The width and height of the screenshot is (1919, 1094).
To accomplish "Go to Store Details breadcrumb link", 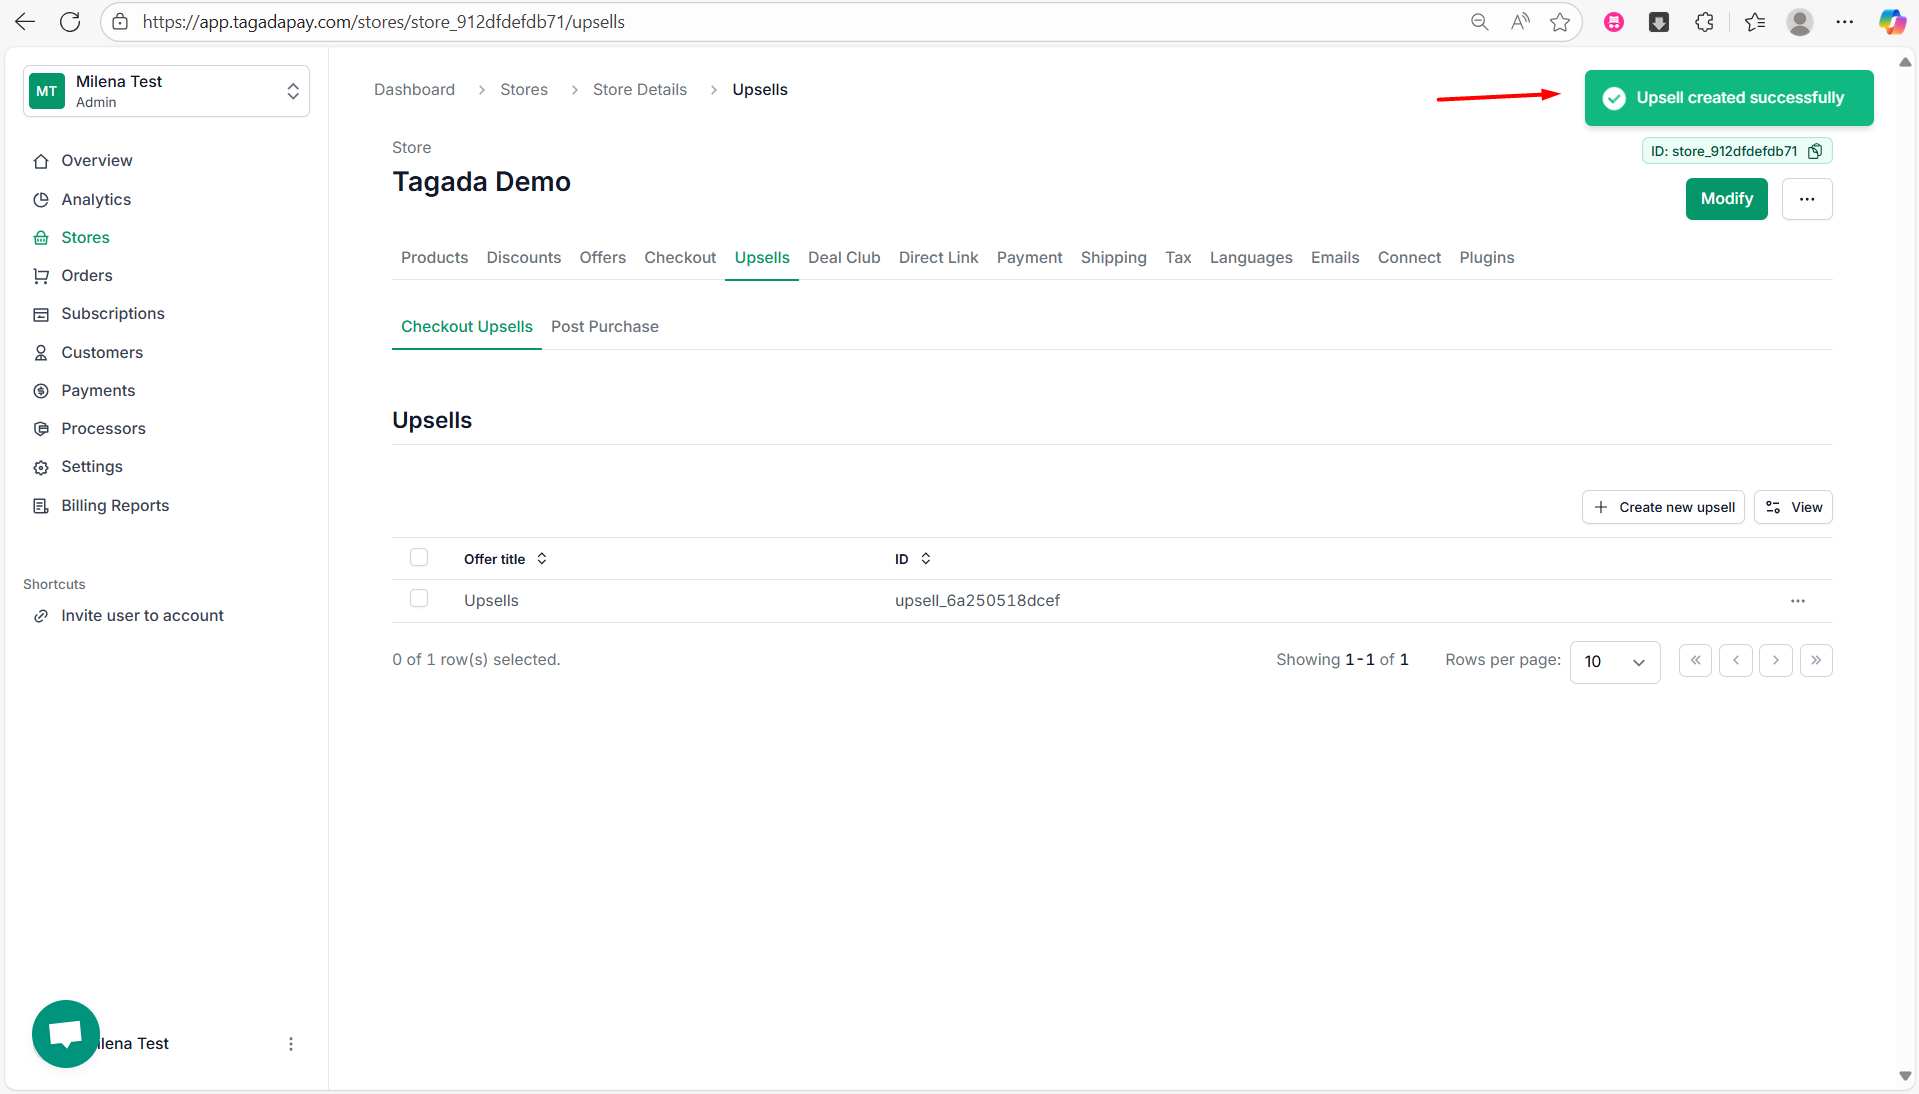I will [x=640, y=89].
